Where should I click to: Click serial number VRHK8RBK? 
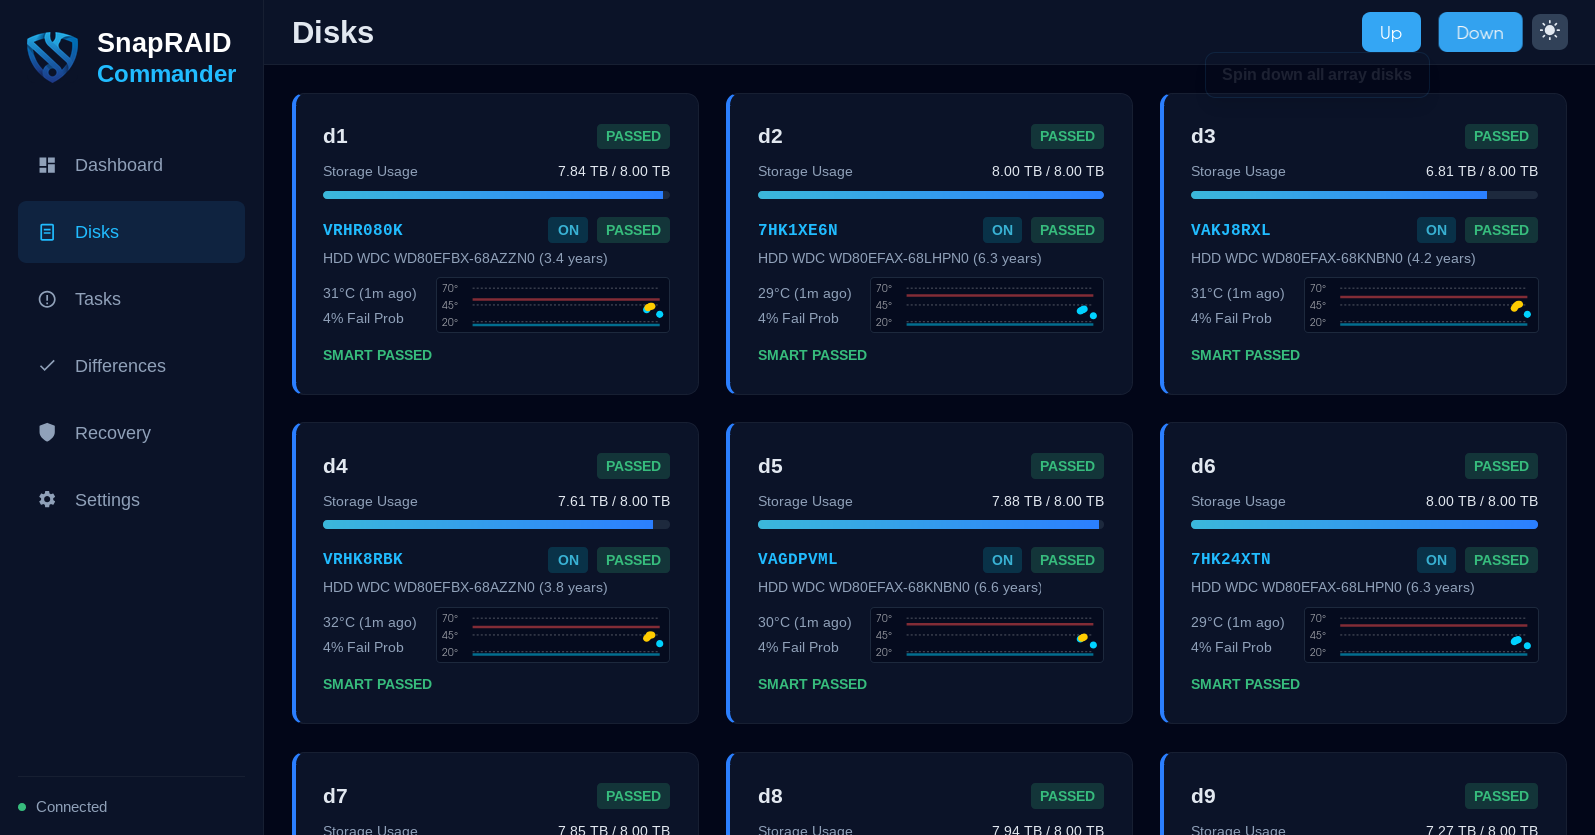(363, 559)
